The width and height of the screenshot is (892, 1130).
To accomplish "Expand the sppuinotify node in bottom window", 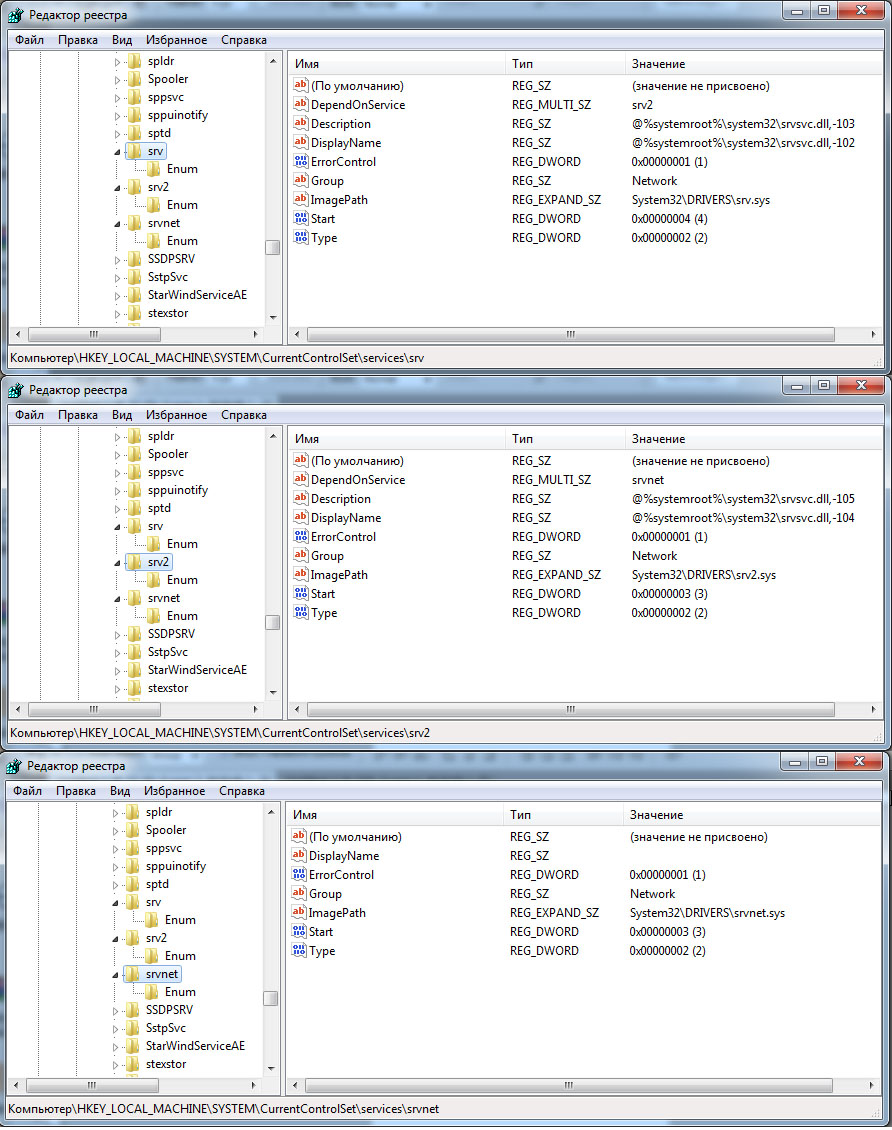I will coord(115,867).
